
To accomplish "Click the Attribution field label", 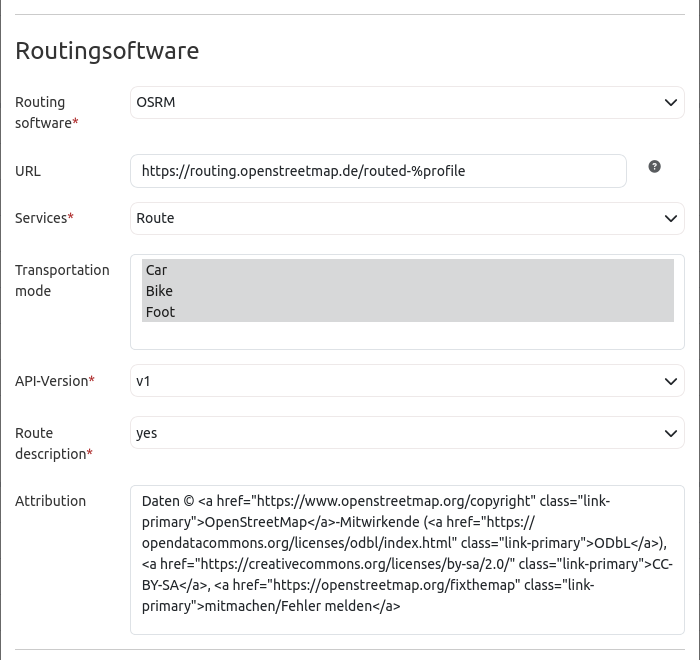I will pyautogui.click(x=50, y=501).
